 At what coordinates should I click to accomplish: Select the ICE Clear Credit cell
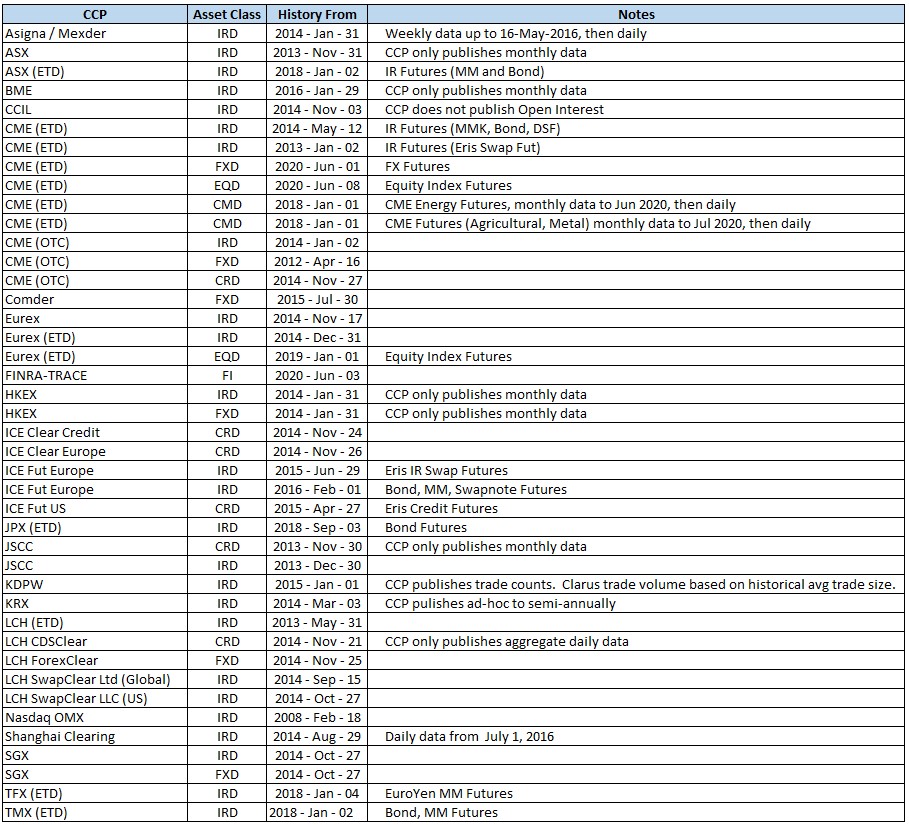click(x=94, y=433)
